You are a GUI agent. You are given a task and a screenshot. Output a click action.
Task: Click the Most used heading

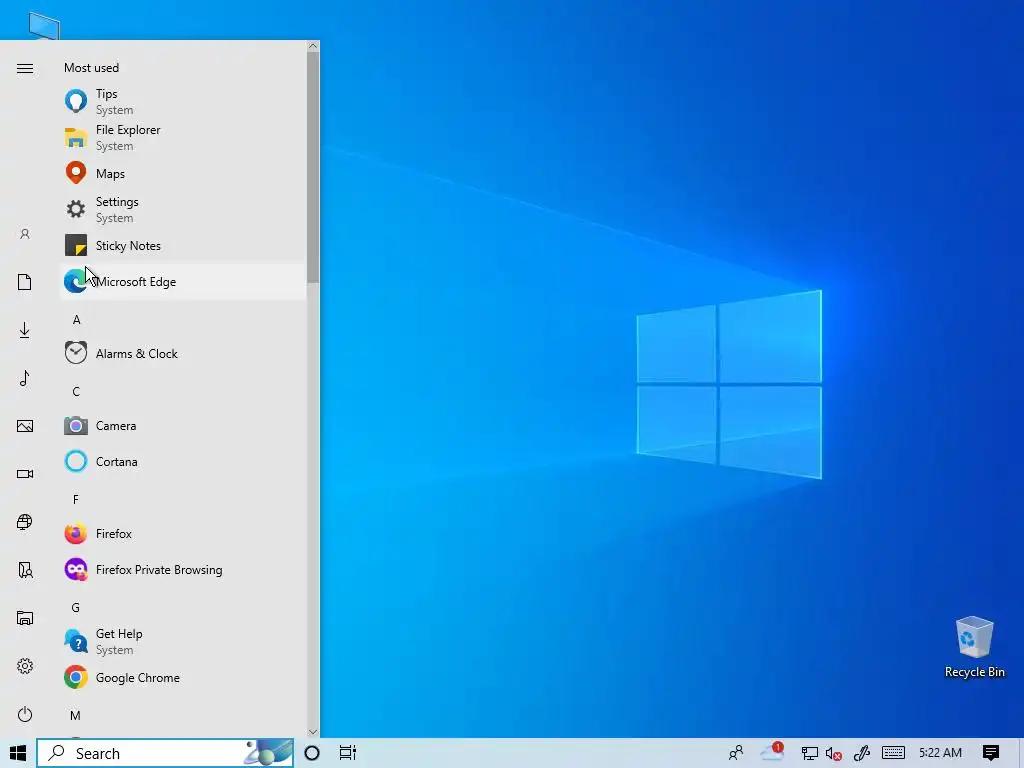tap(91, 68)
